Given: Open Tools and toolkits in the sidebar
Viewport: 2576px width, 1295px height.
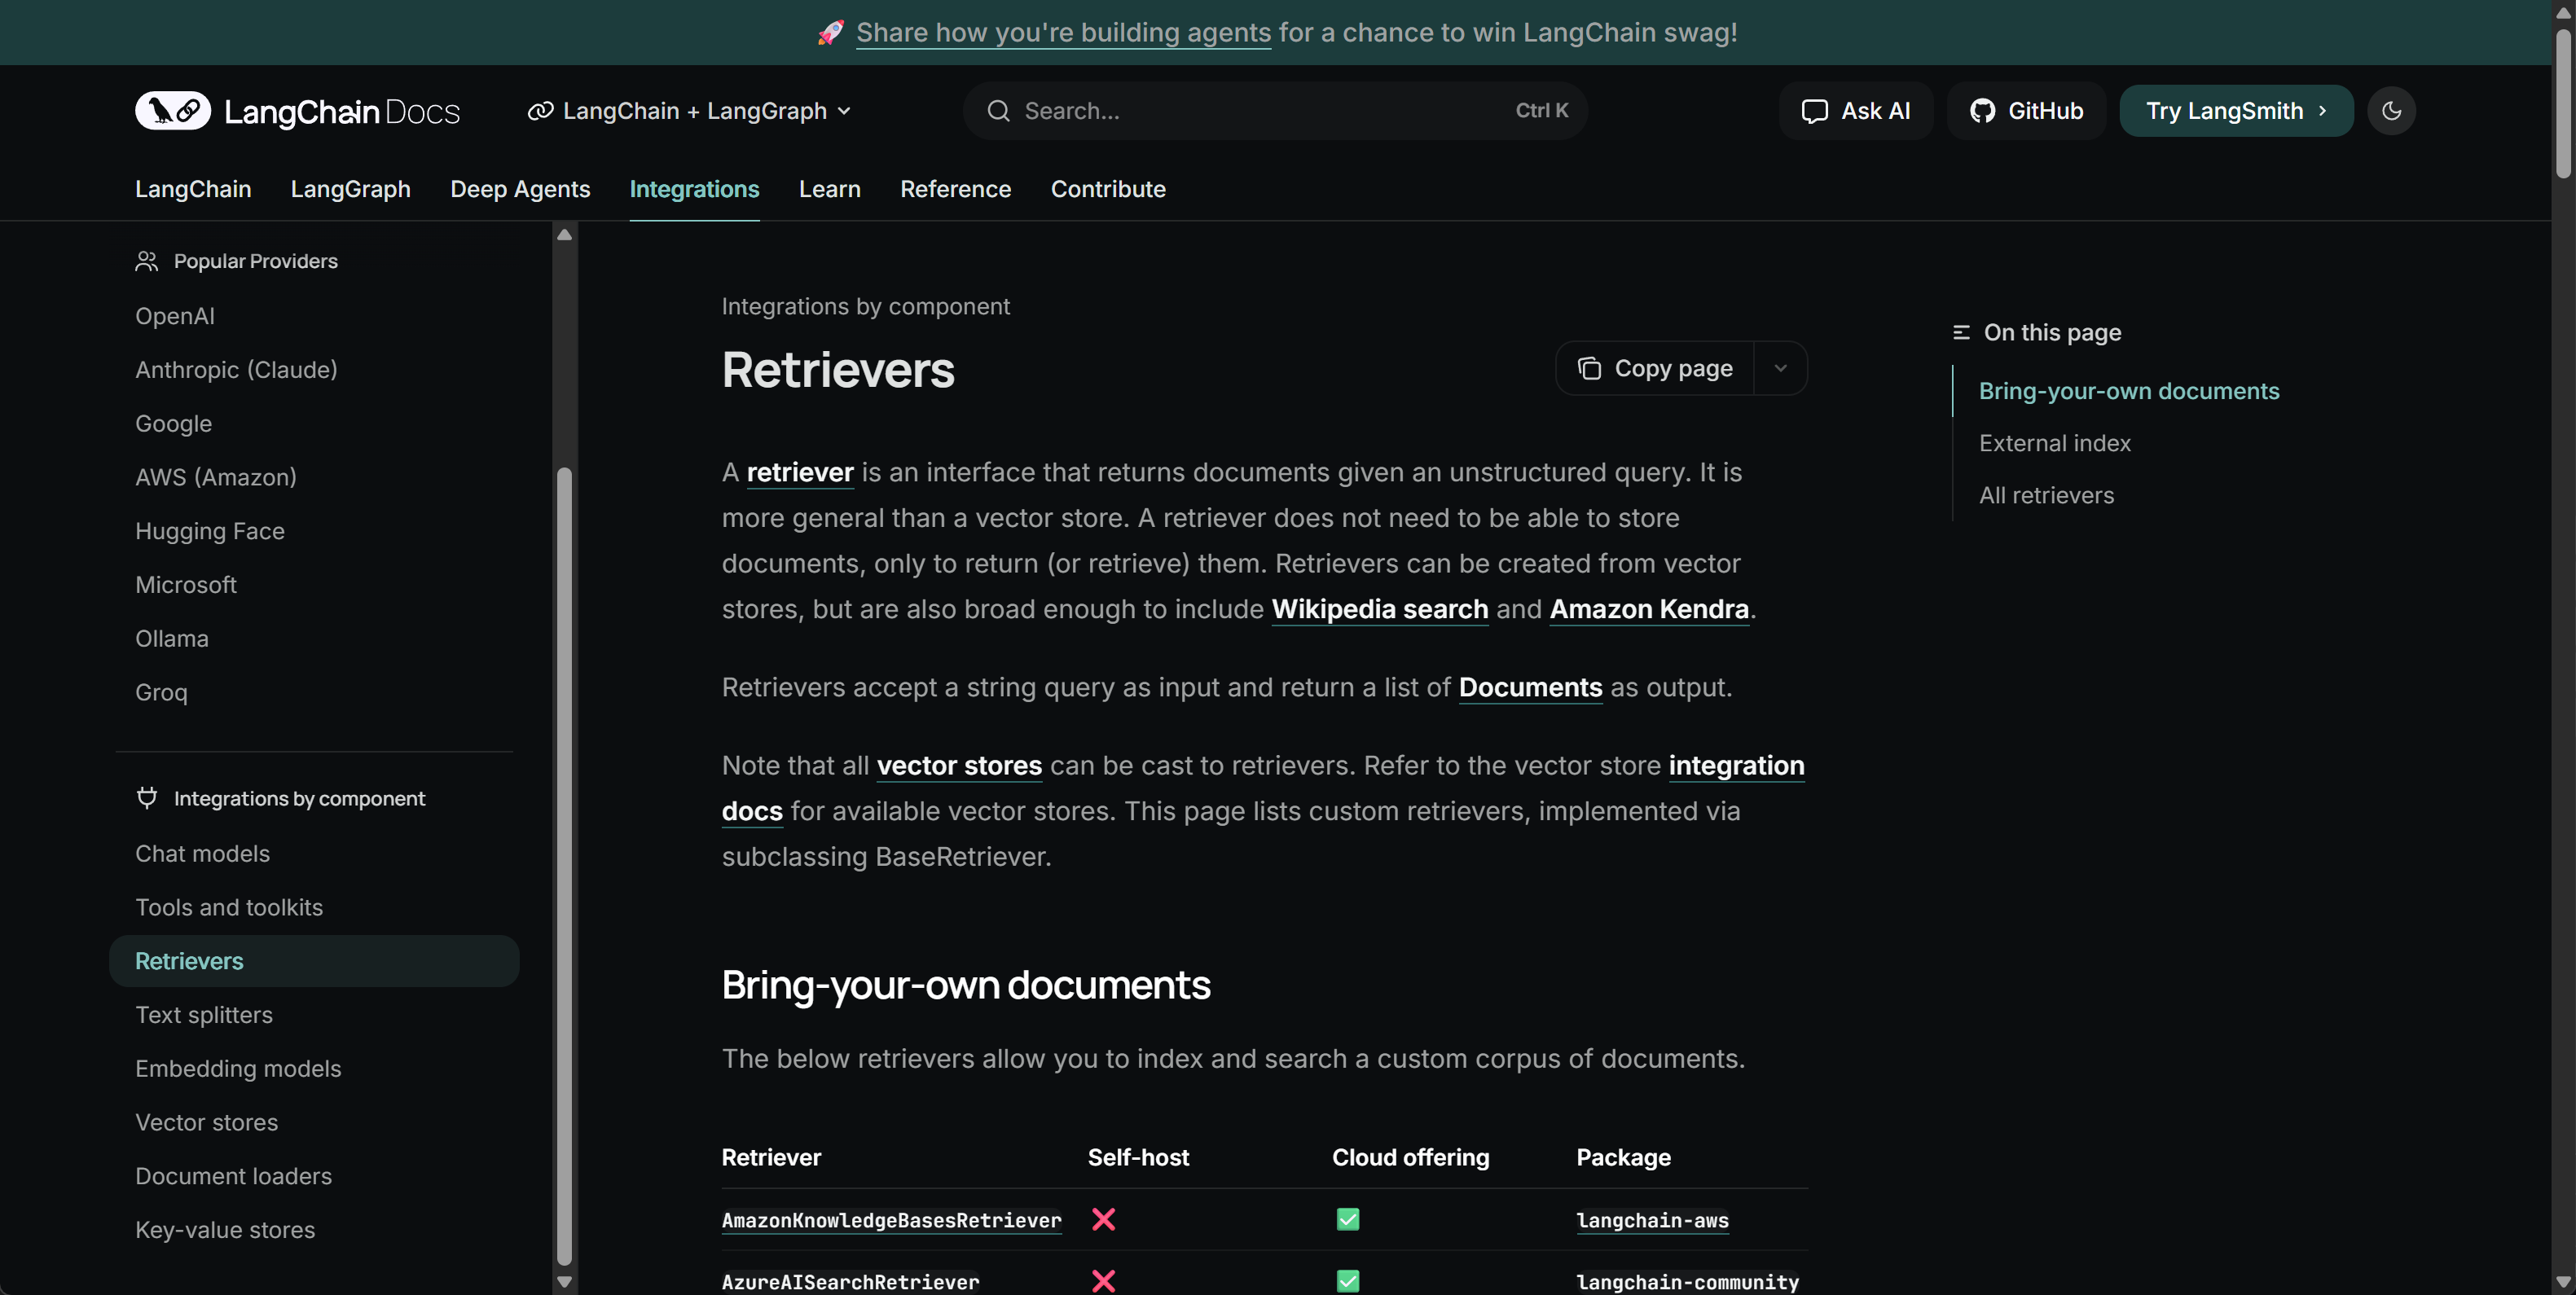Looking at the screenshot, I should coord(229,907).
